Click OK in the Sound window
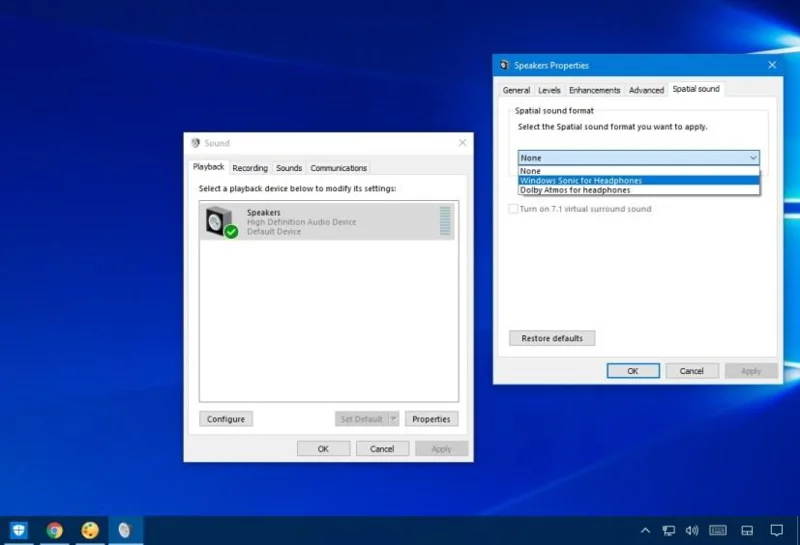This screenshot has width=800, height=545. pyautogui.click(x=323, y=449)
